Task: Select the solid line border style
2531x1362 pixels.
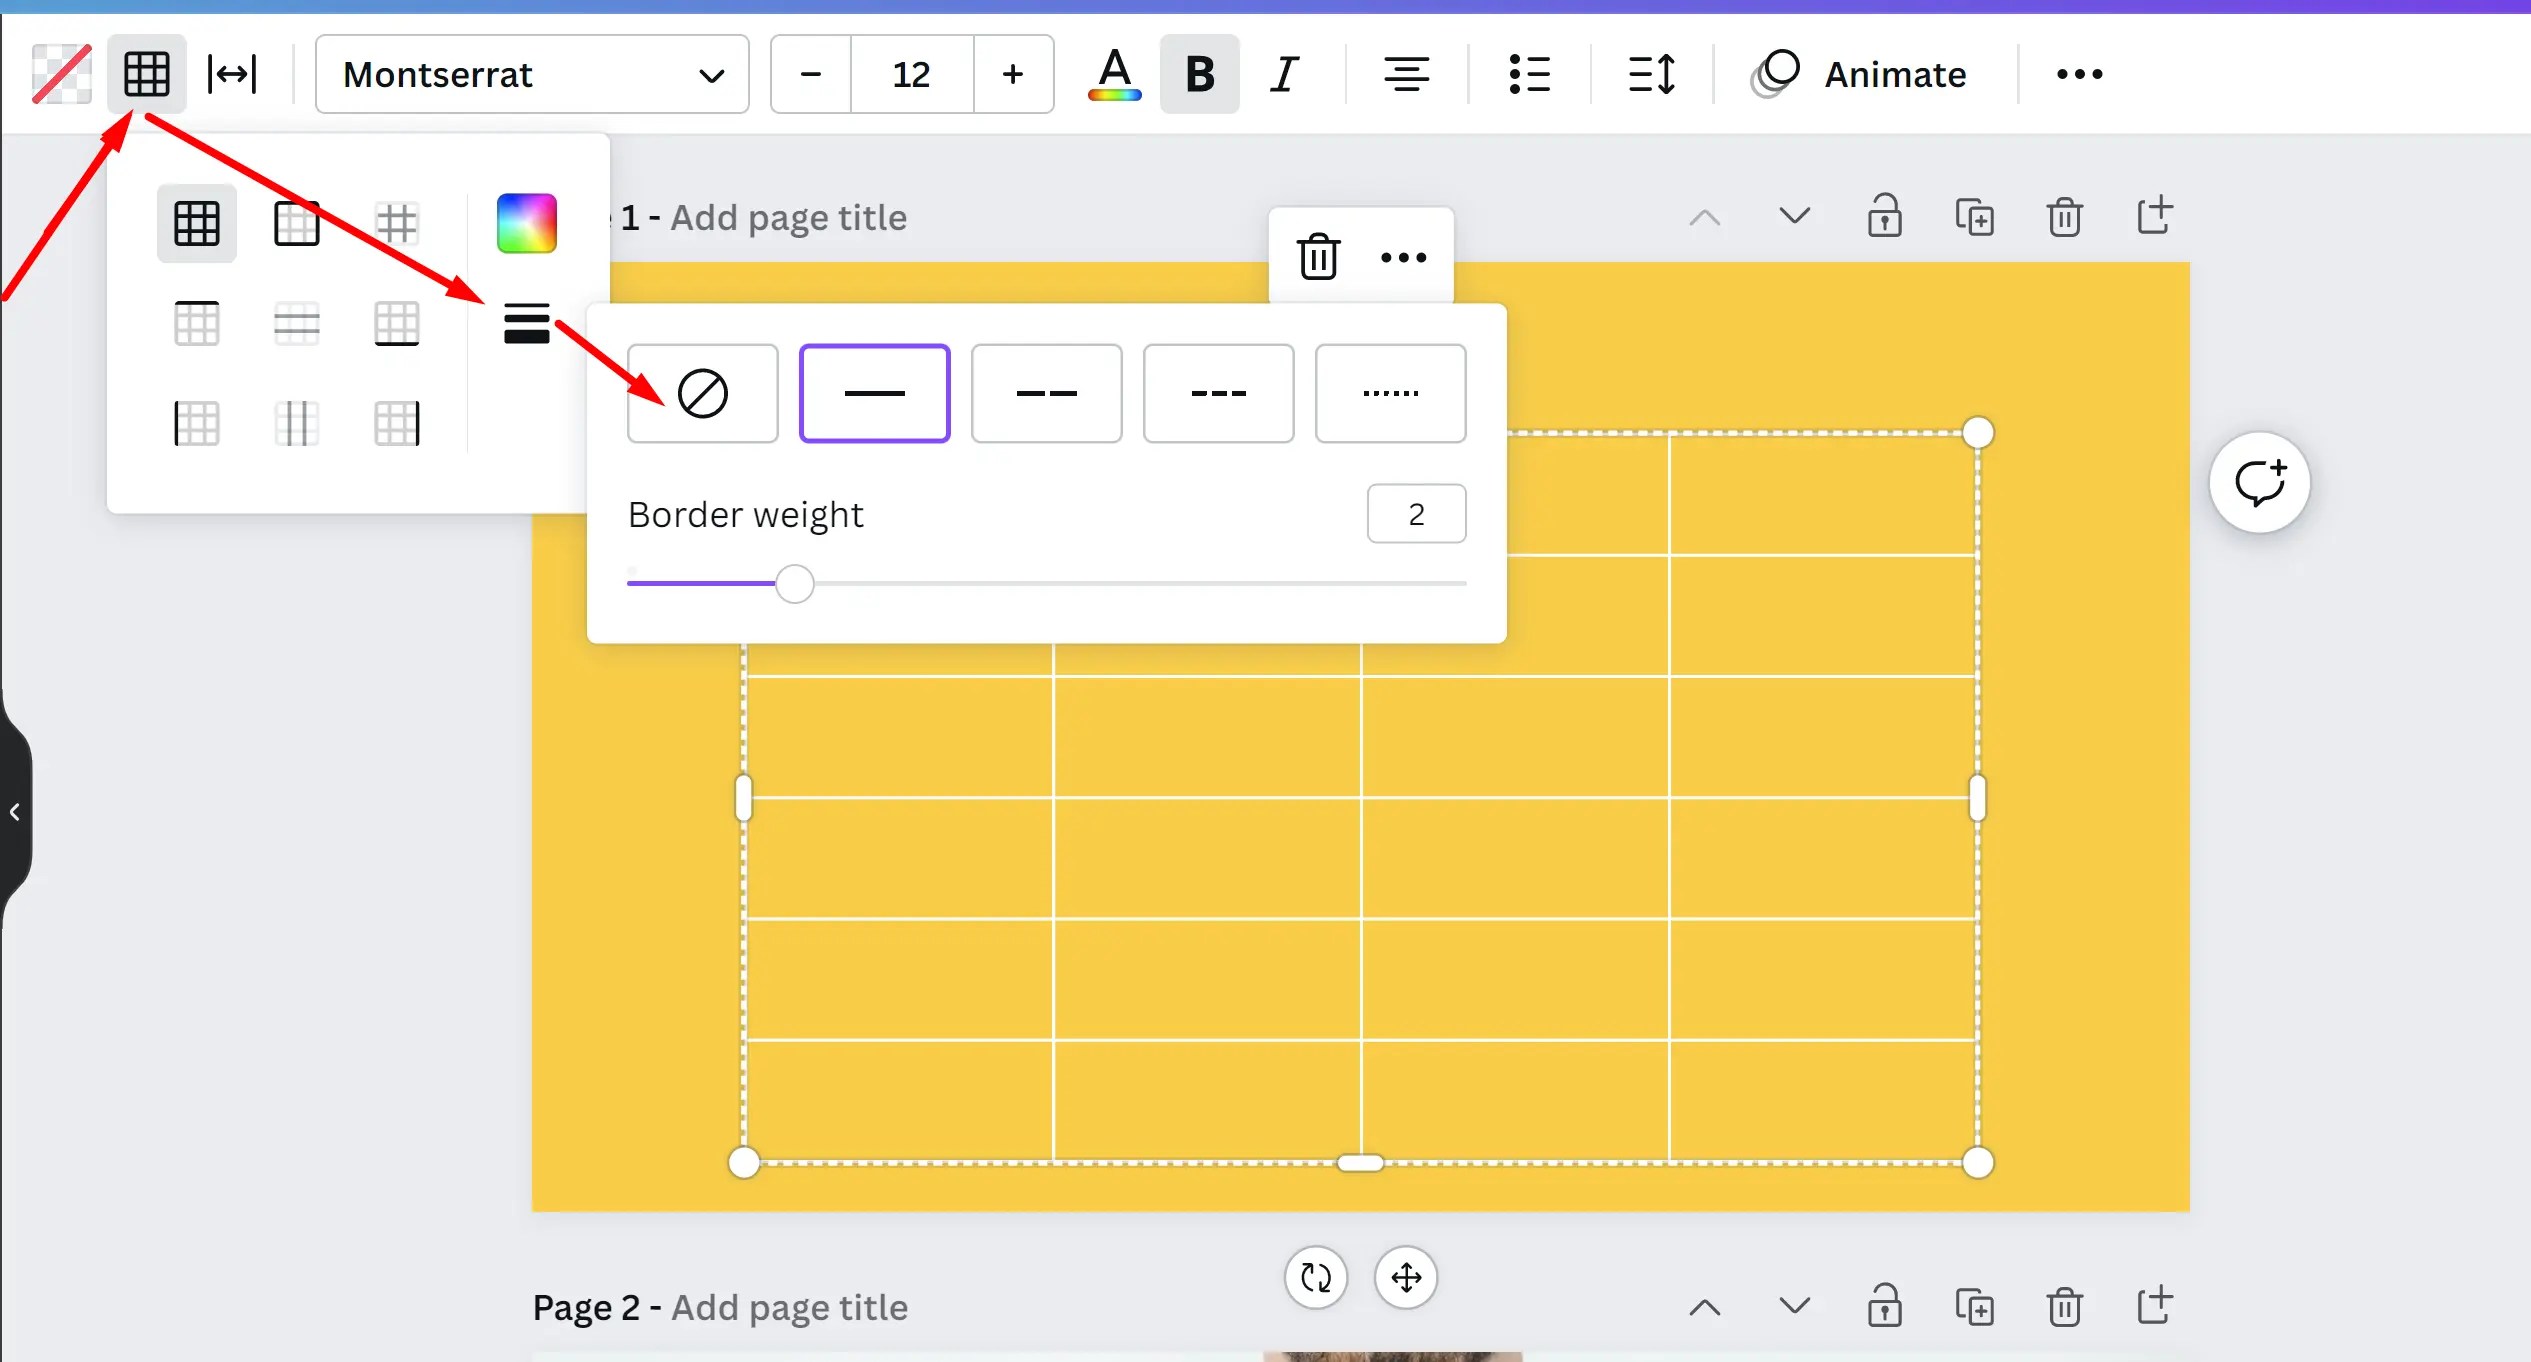Action: (x=873, y=393)
